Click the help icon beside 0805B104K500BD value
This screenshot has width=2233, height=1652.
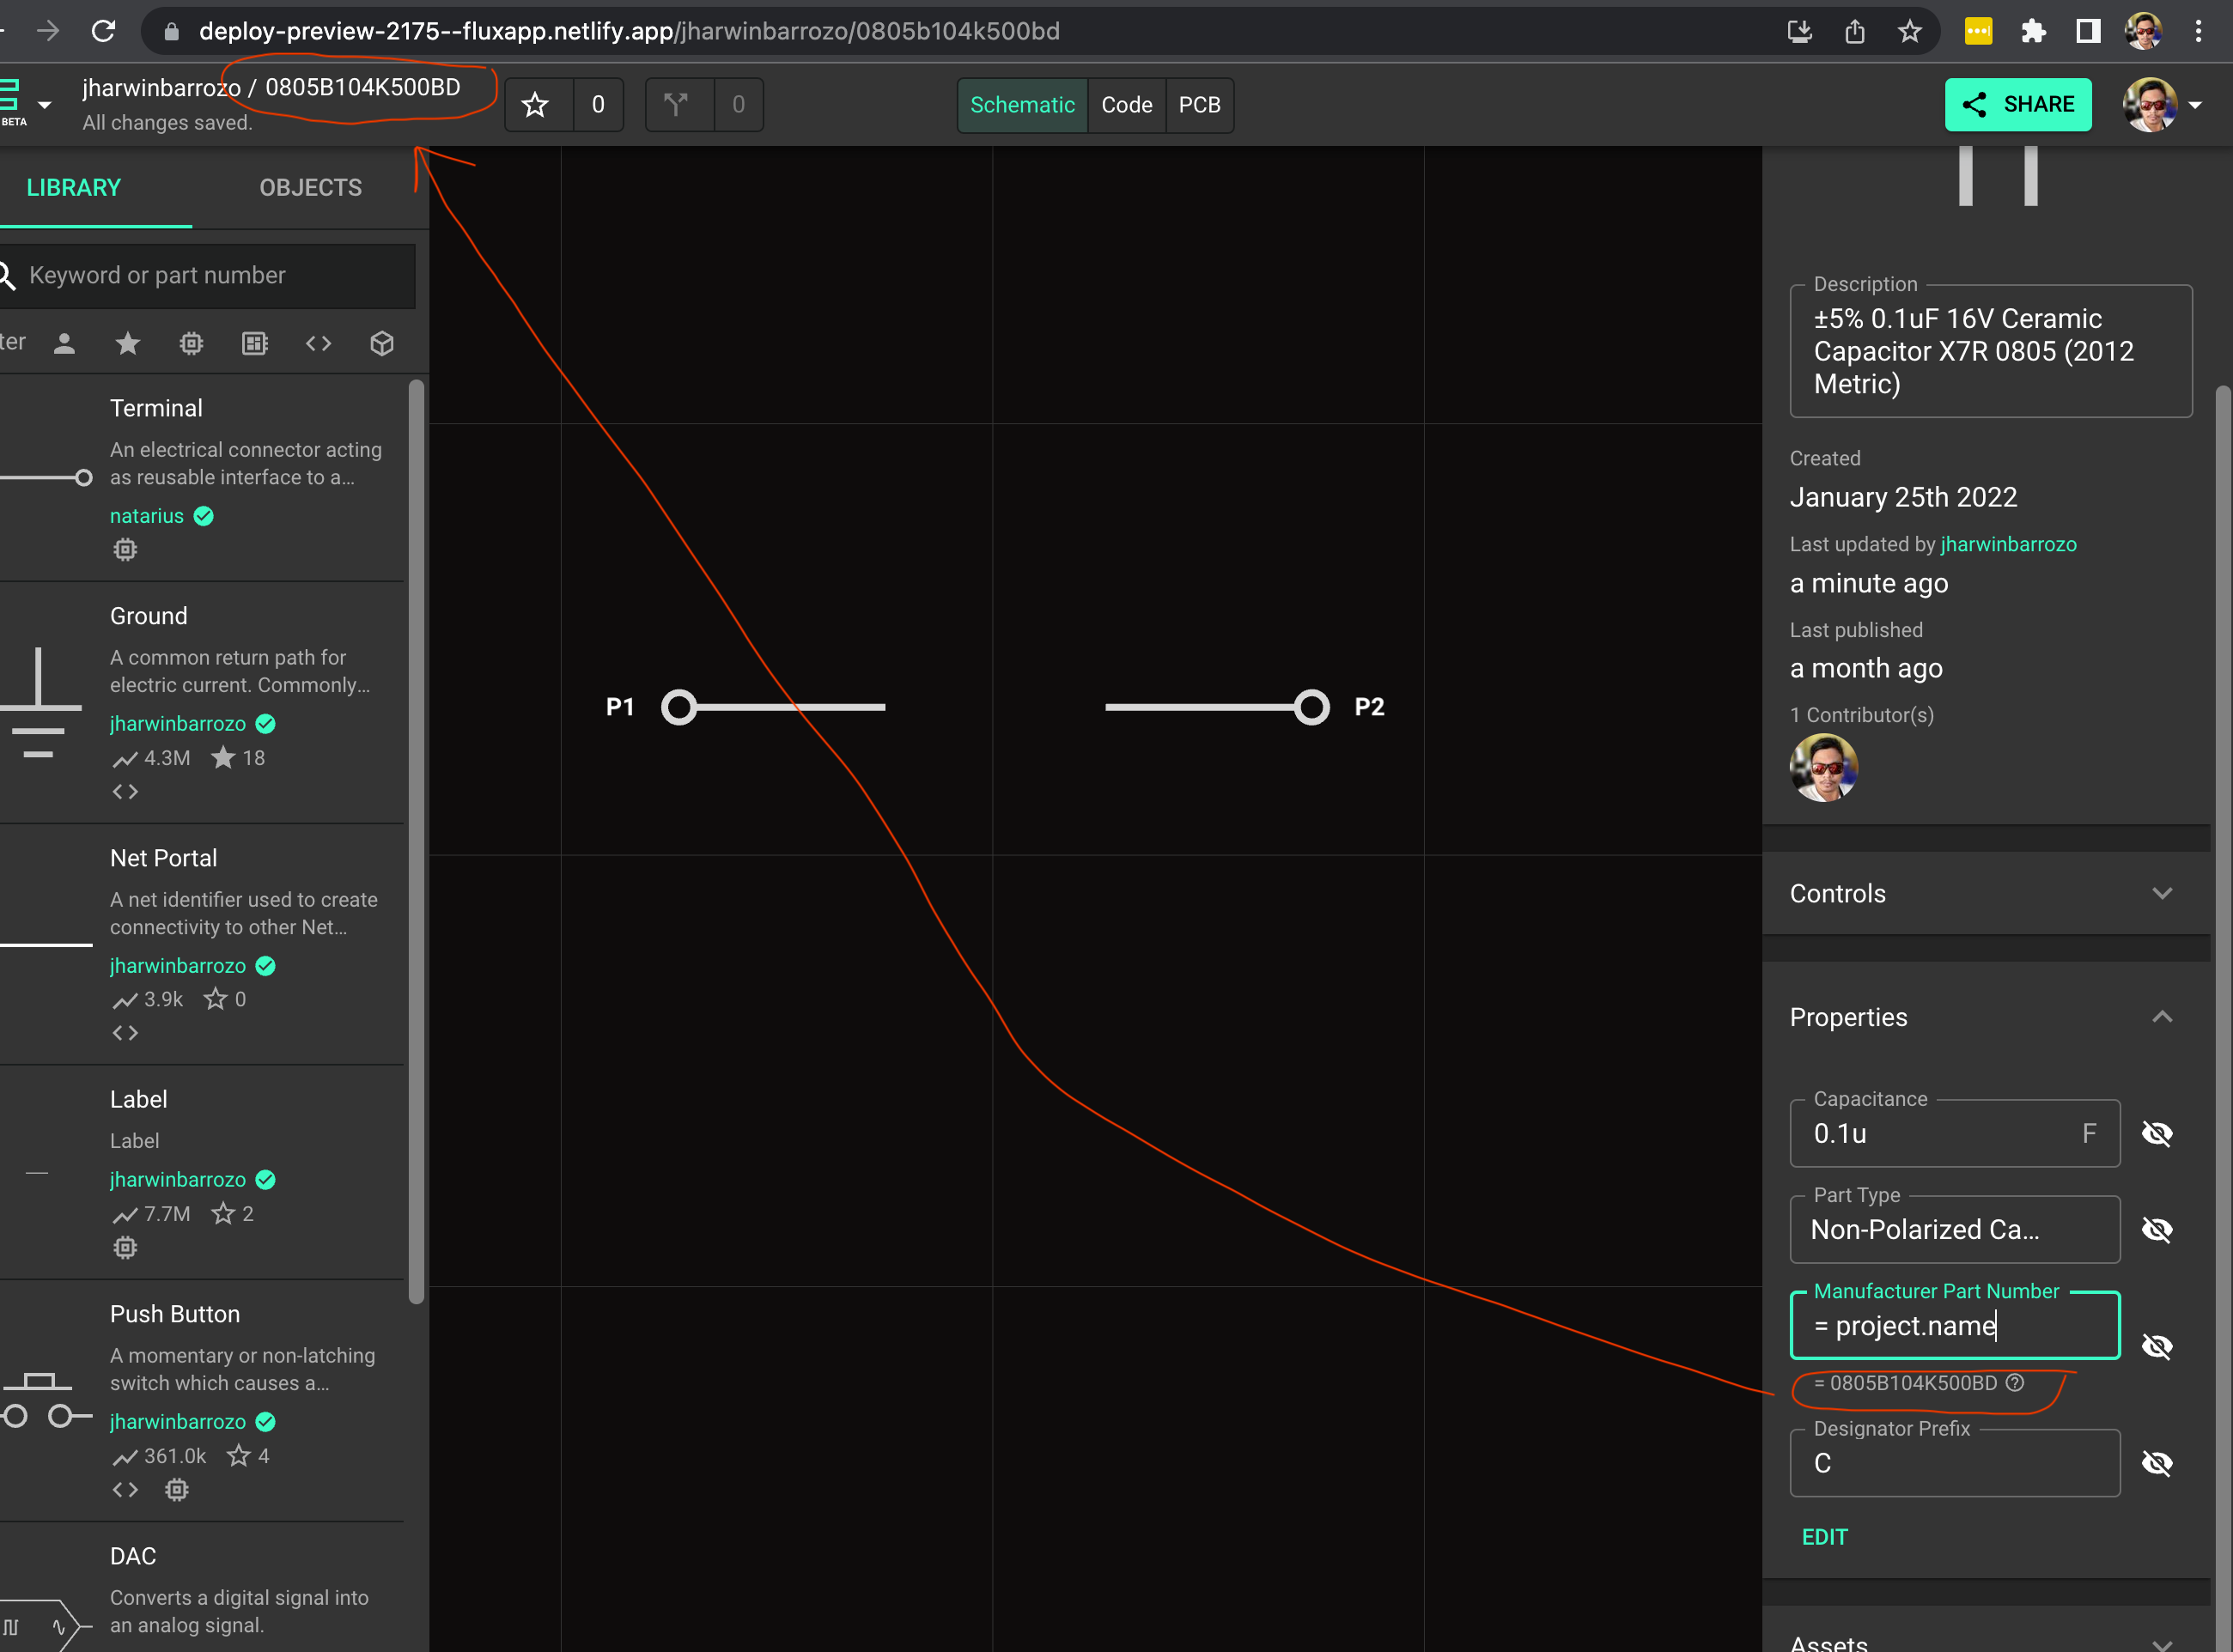[x=2015, y=1382]
